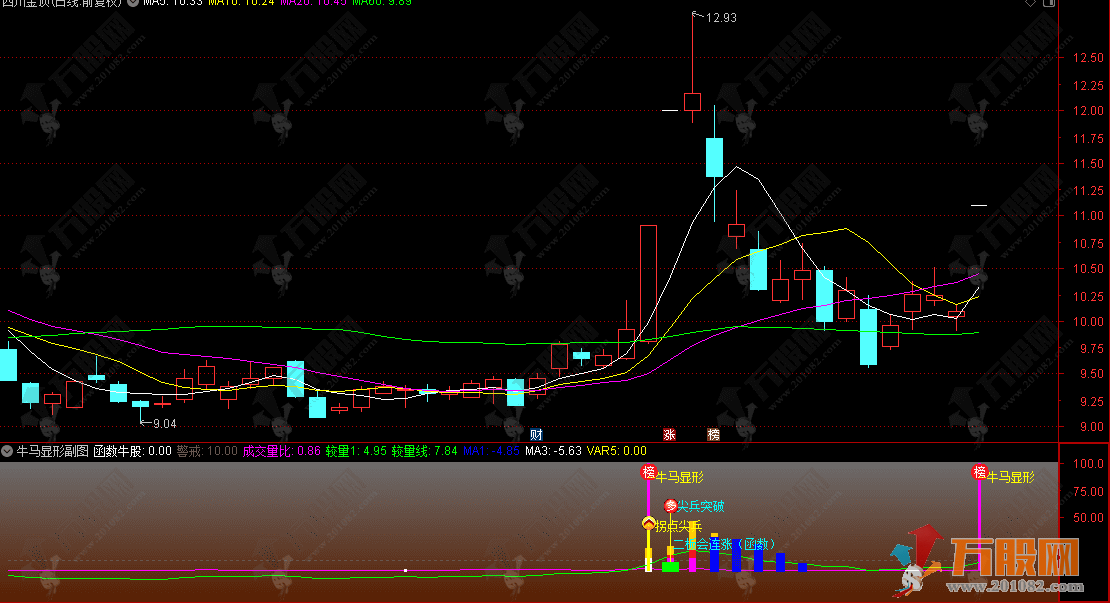Viewport: 1110px width, 603px height.
Task: Click the 较量线 7.84 label in the sub-chart header
Action: click(424, 451)
